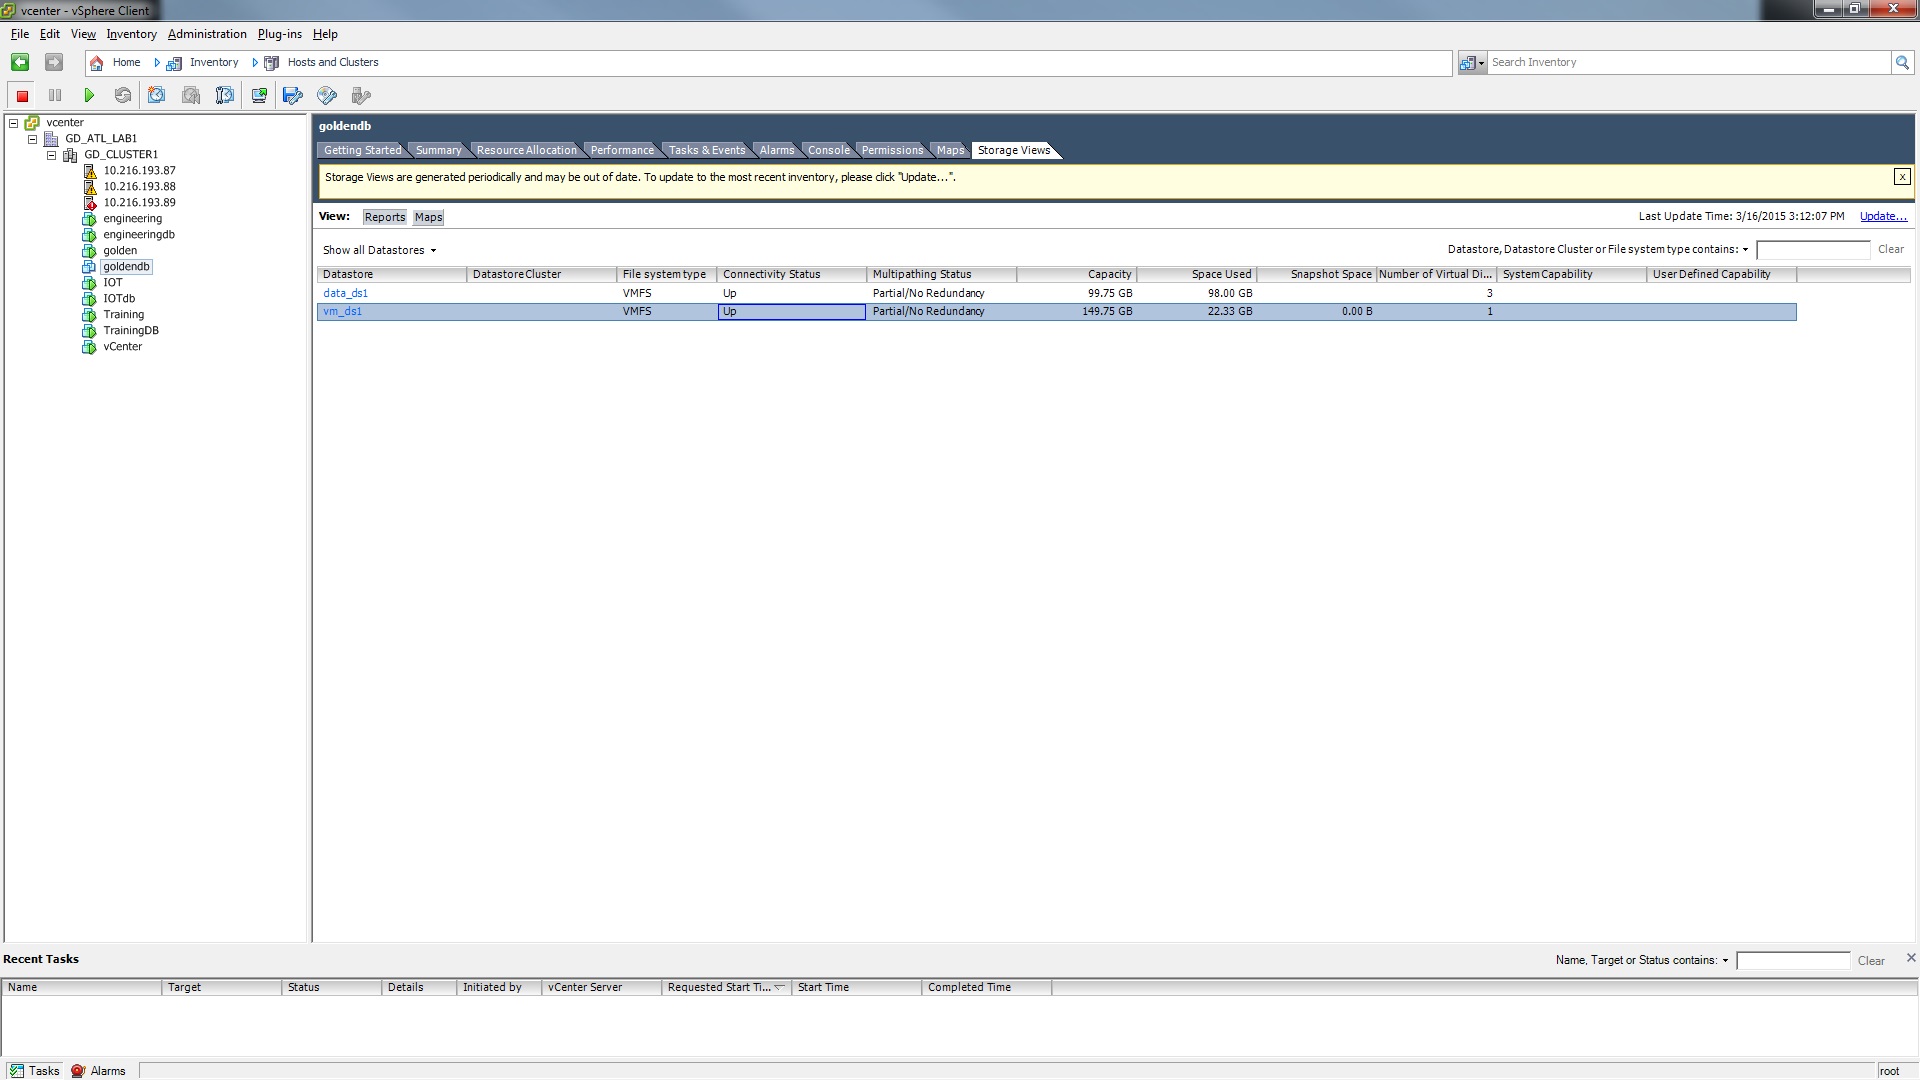Click the red Power Off toolbar icon
The height and width of the screenshot is (1080, 1920).
(x=22, y=96)
